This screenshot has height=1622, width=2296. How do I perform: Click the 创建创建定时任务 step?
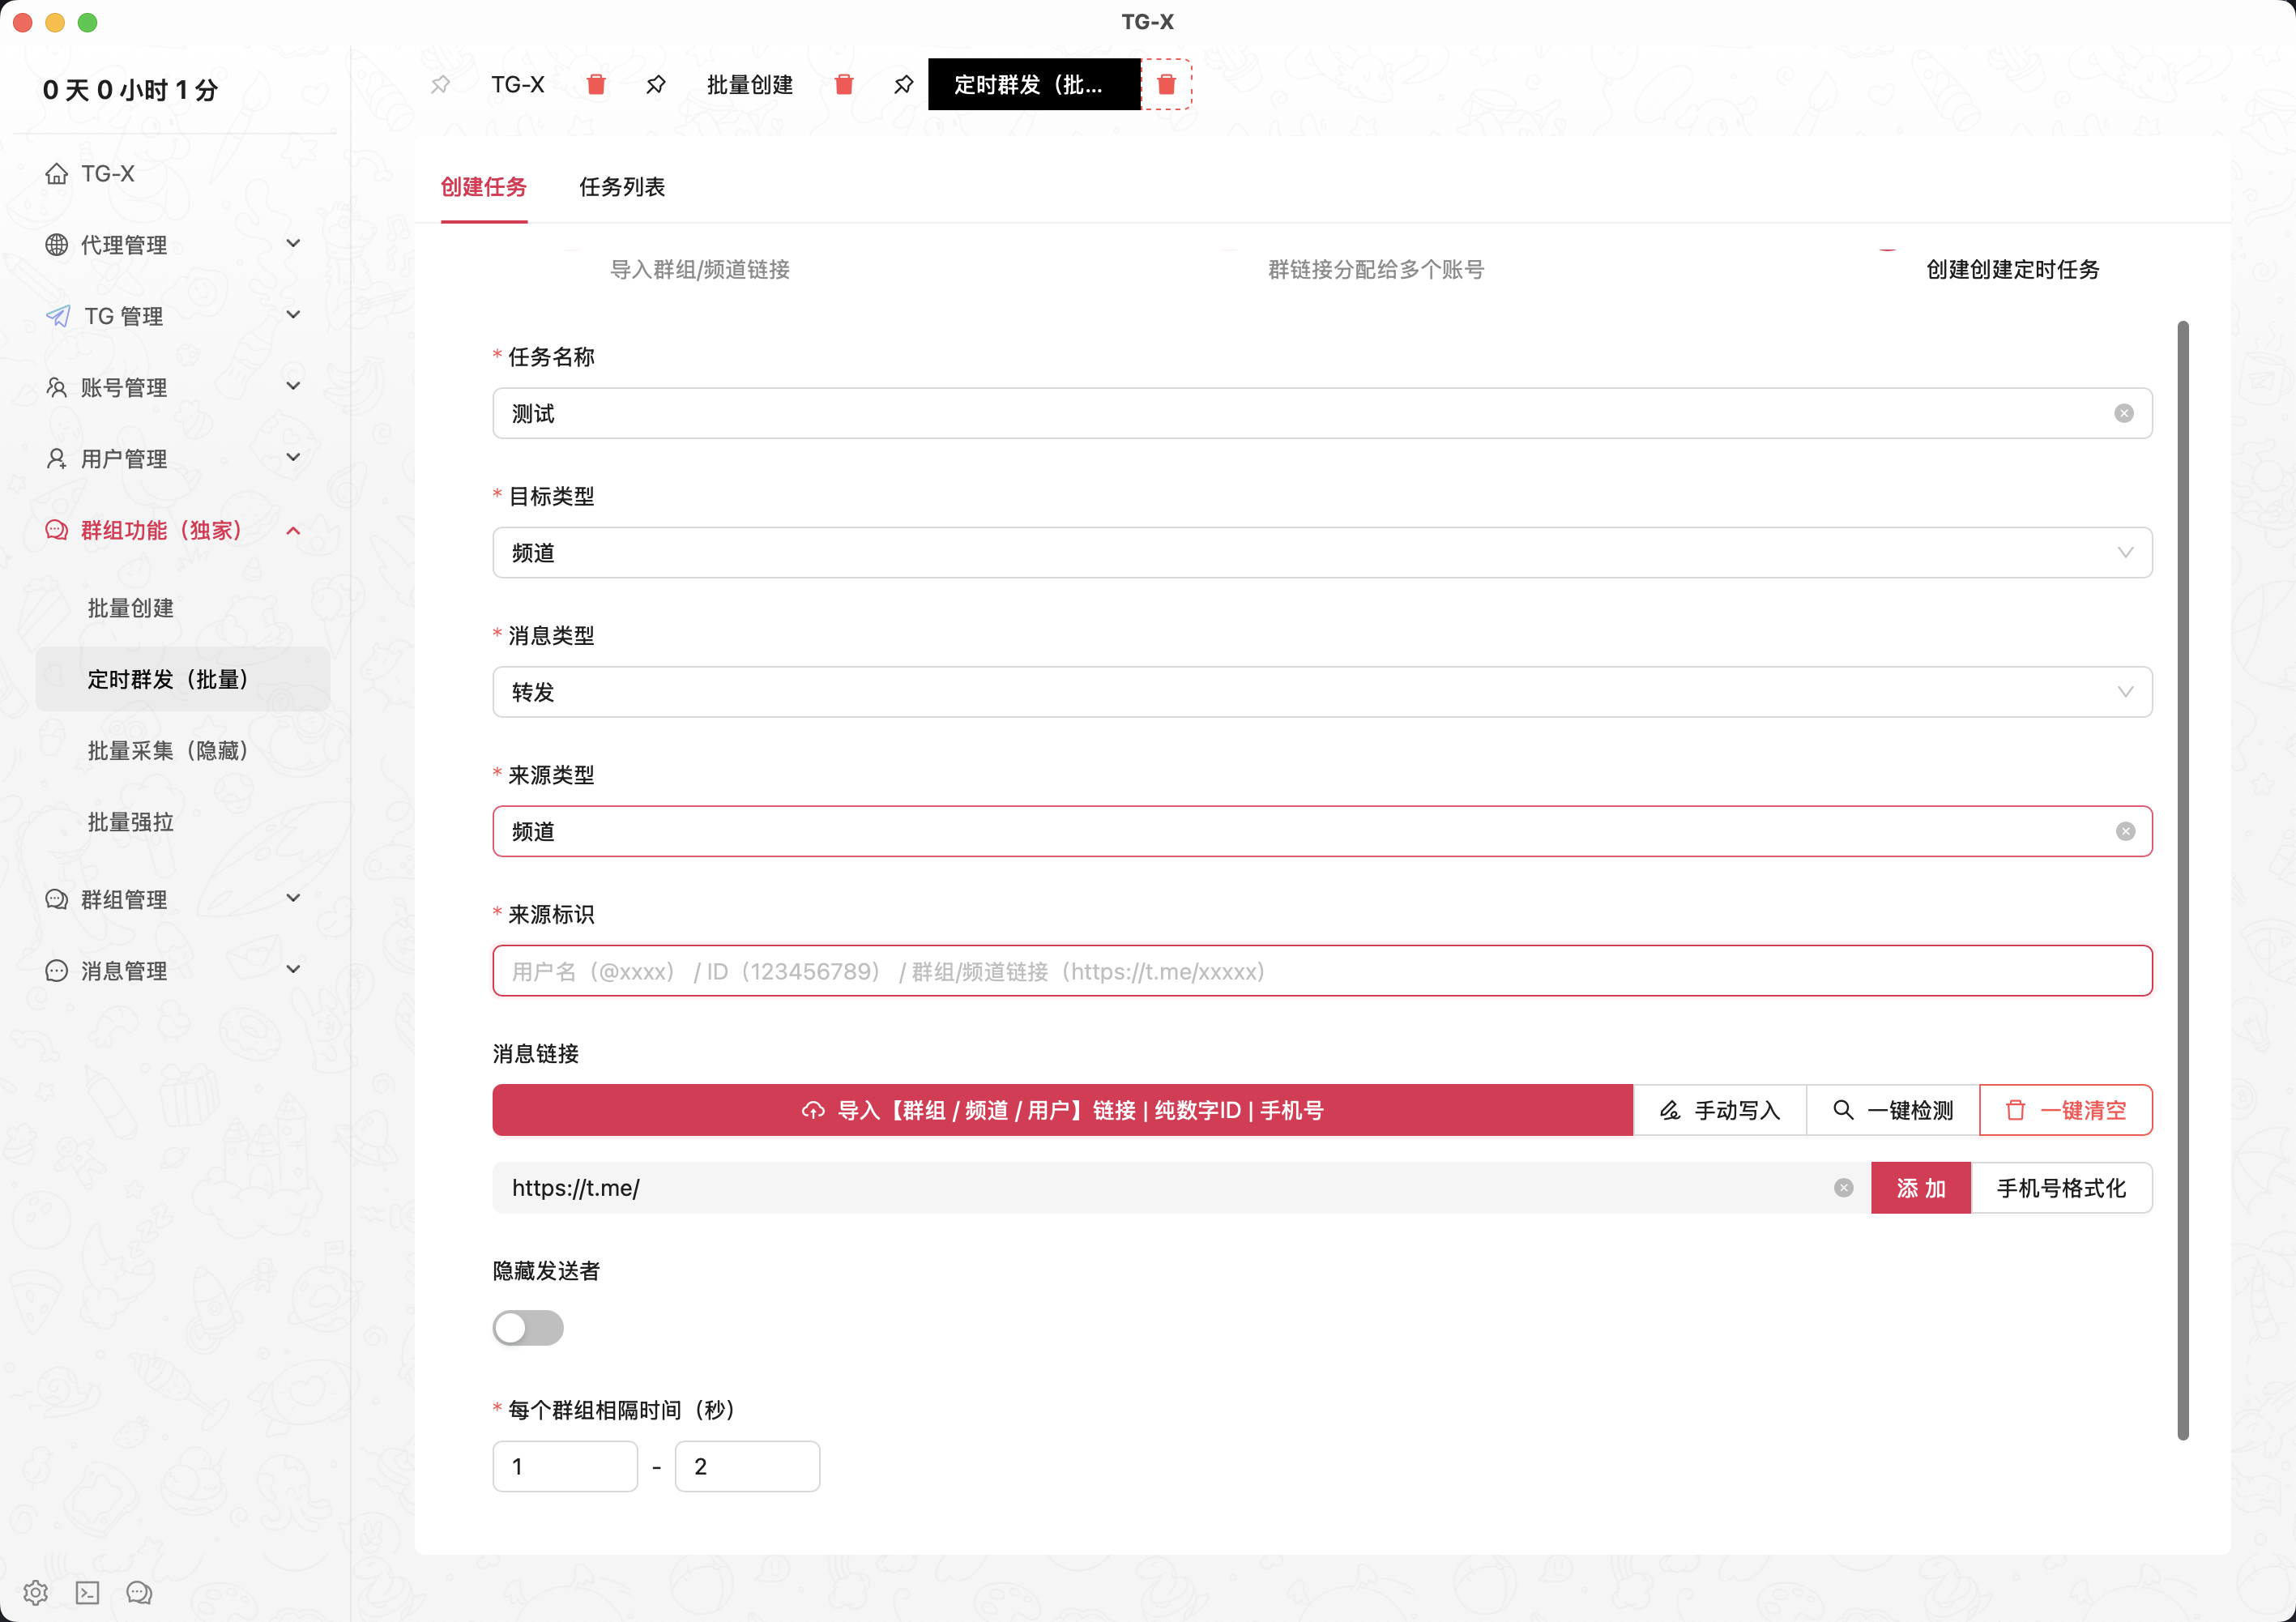point(2012,270)
